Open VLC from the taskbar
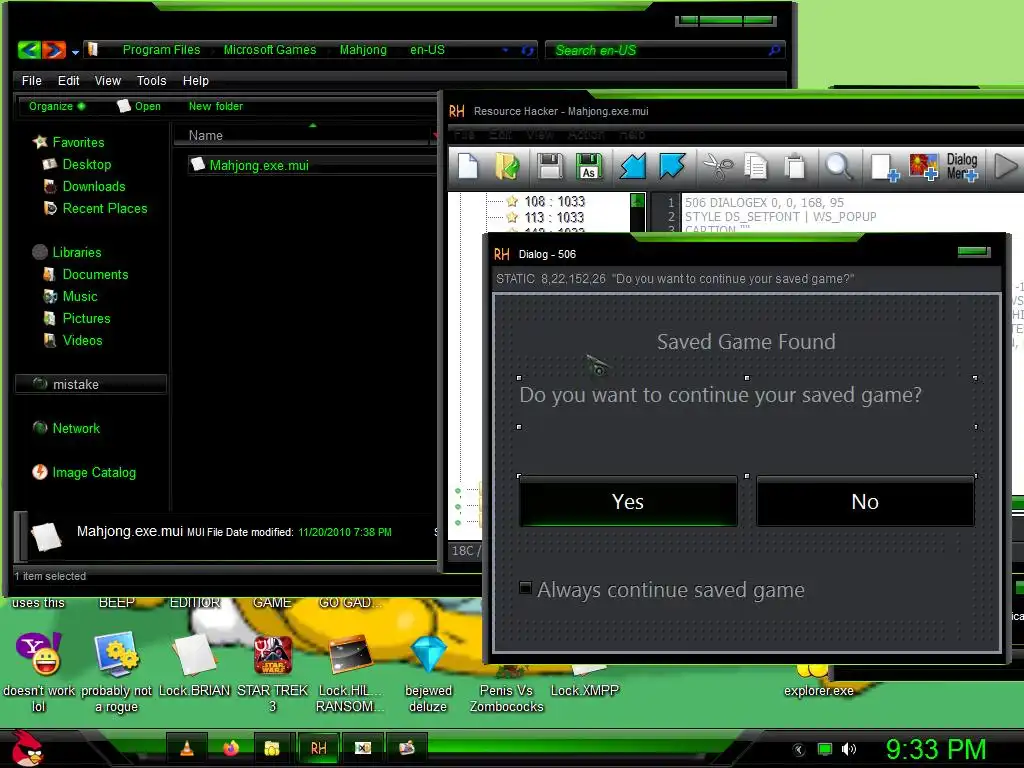This screenshot has width=1024, height=768. tap(187, 748)
